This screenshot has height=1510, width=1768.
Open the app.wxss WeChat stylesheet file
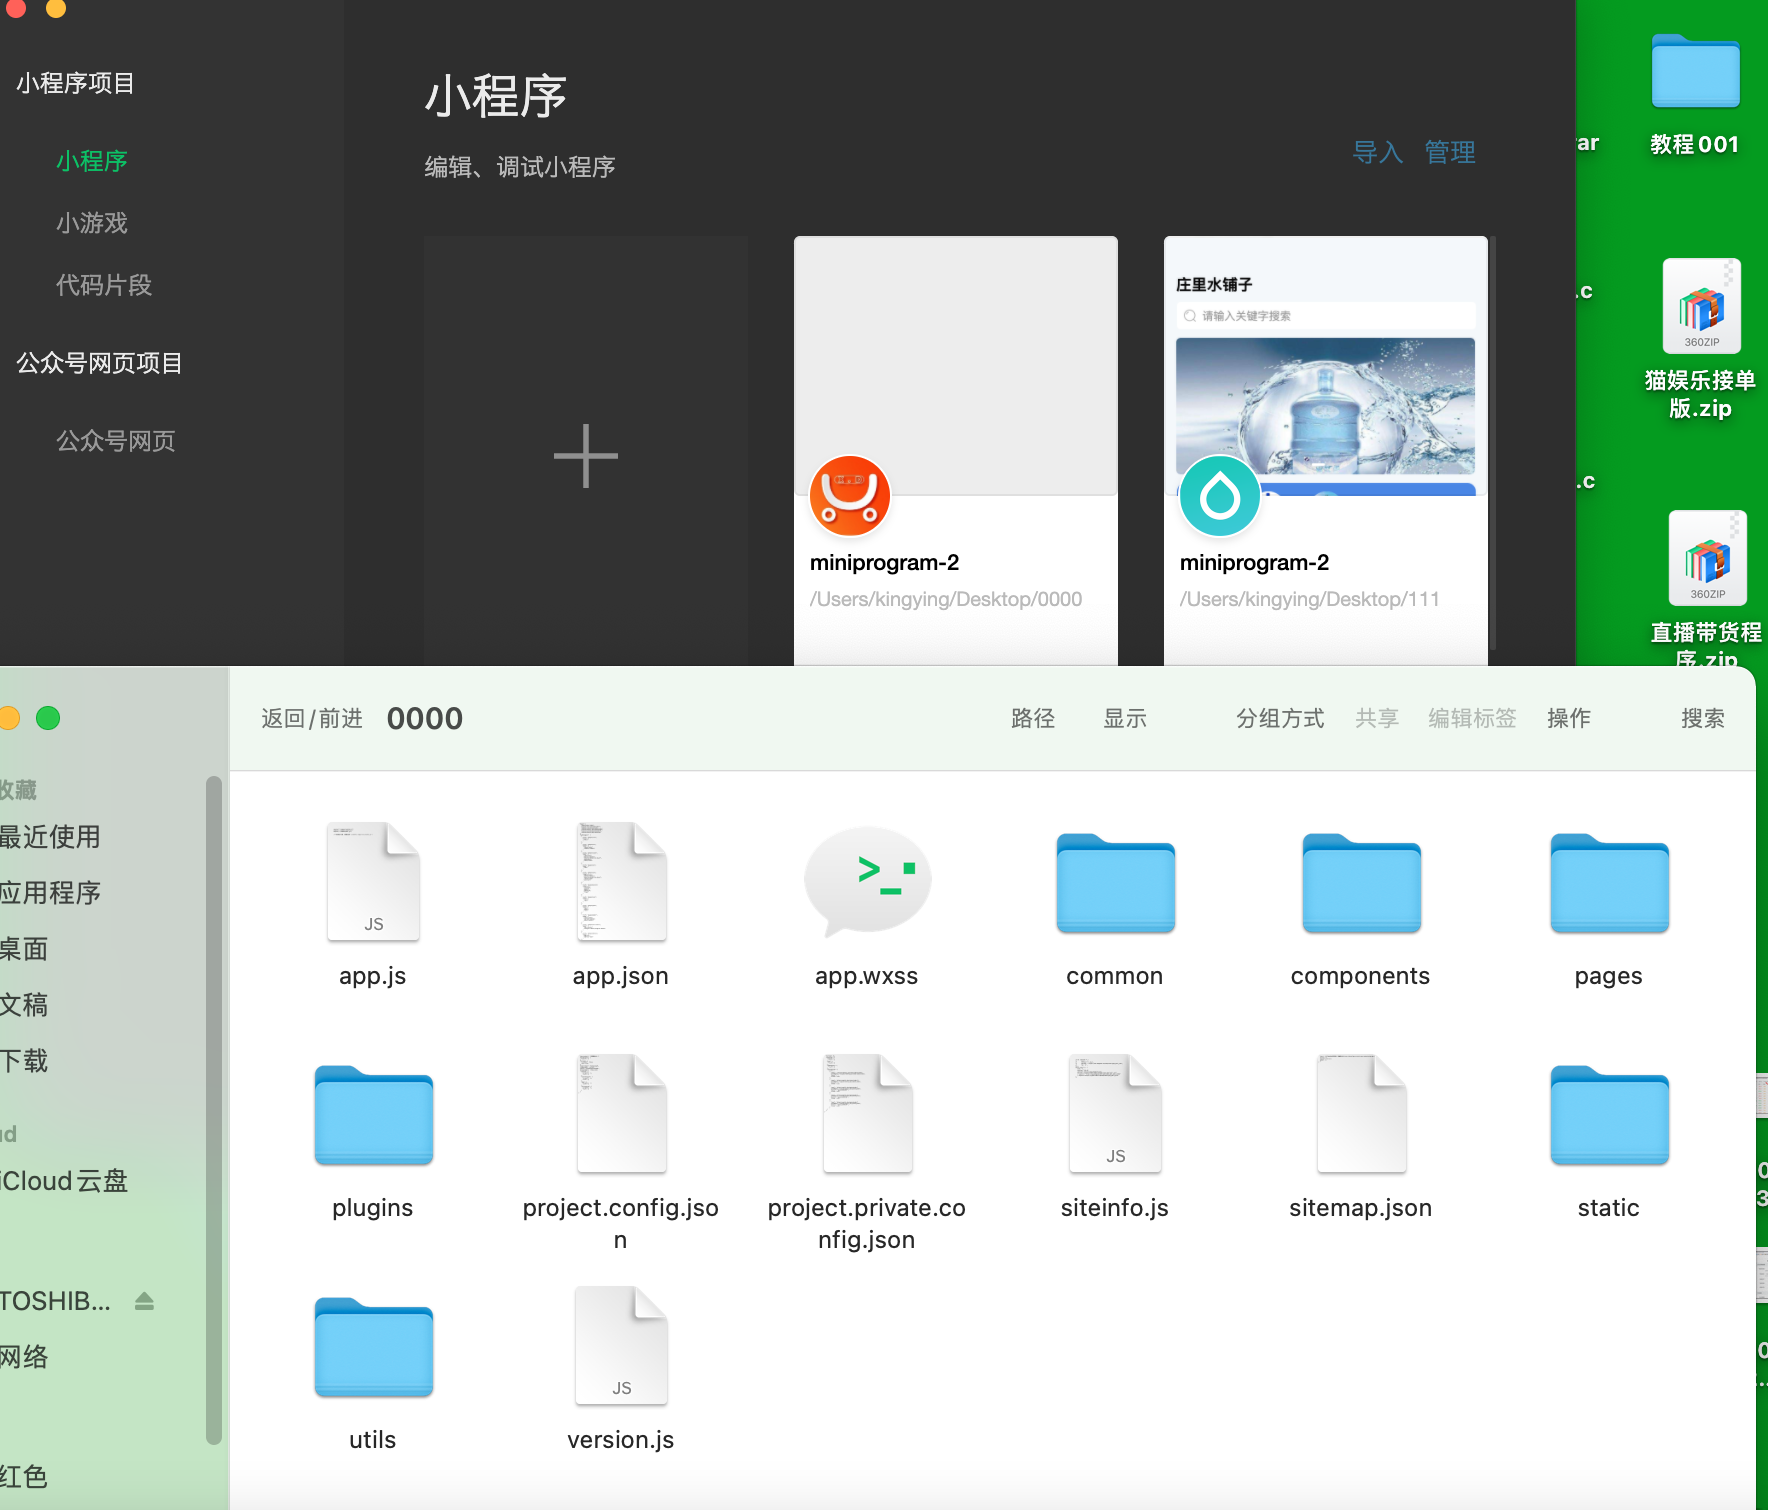866,882
